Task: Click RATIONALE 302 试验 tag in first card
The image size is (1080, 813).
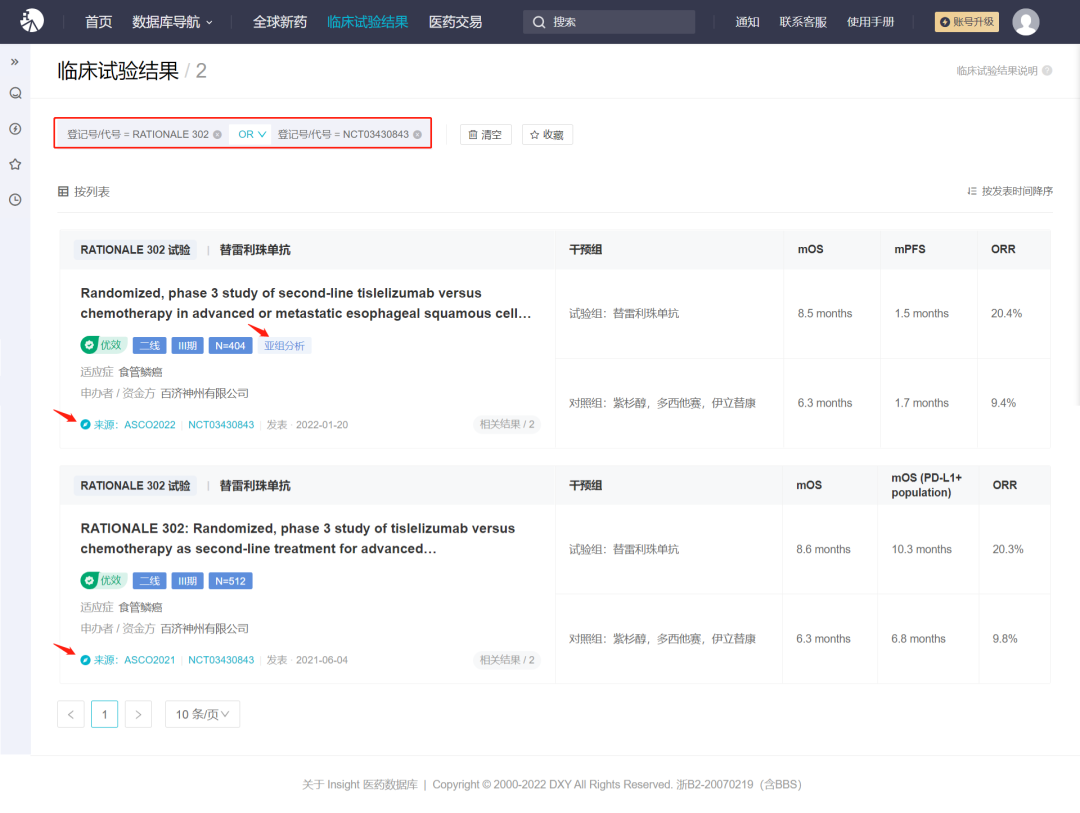Action: click(135, 249)
